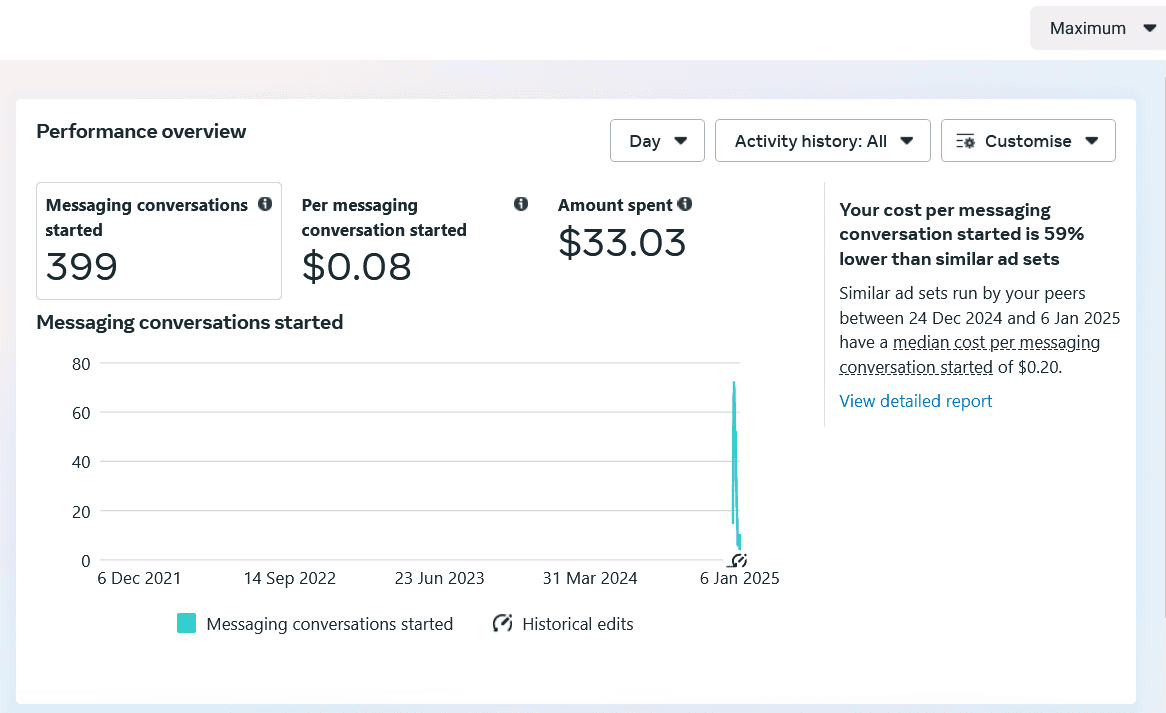Toggle Messaging conversations started legend label

point(329,624)
